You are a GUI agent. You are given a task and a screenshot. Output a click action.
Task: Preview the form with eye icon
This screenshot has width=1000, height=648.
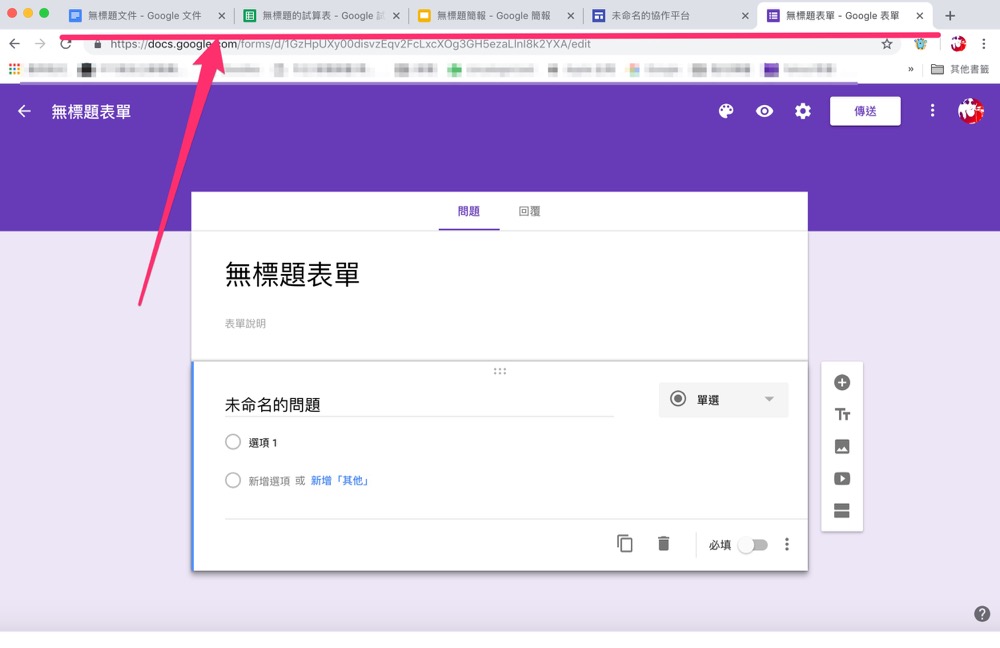764,111
